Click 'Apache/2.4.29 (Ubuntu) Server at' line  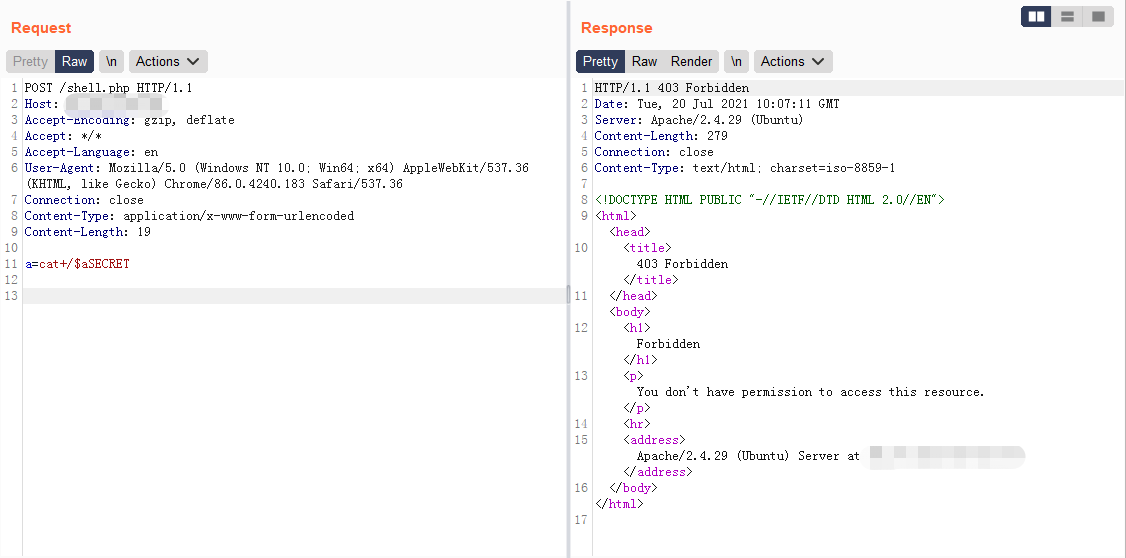tap(748, 456)
